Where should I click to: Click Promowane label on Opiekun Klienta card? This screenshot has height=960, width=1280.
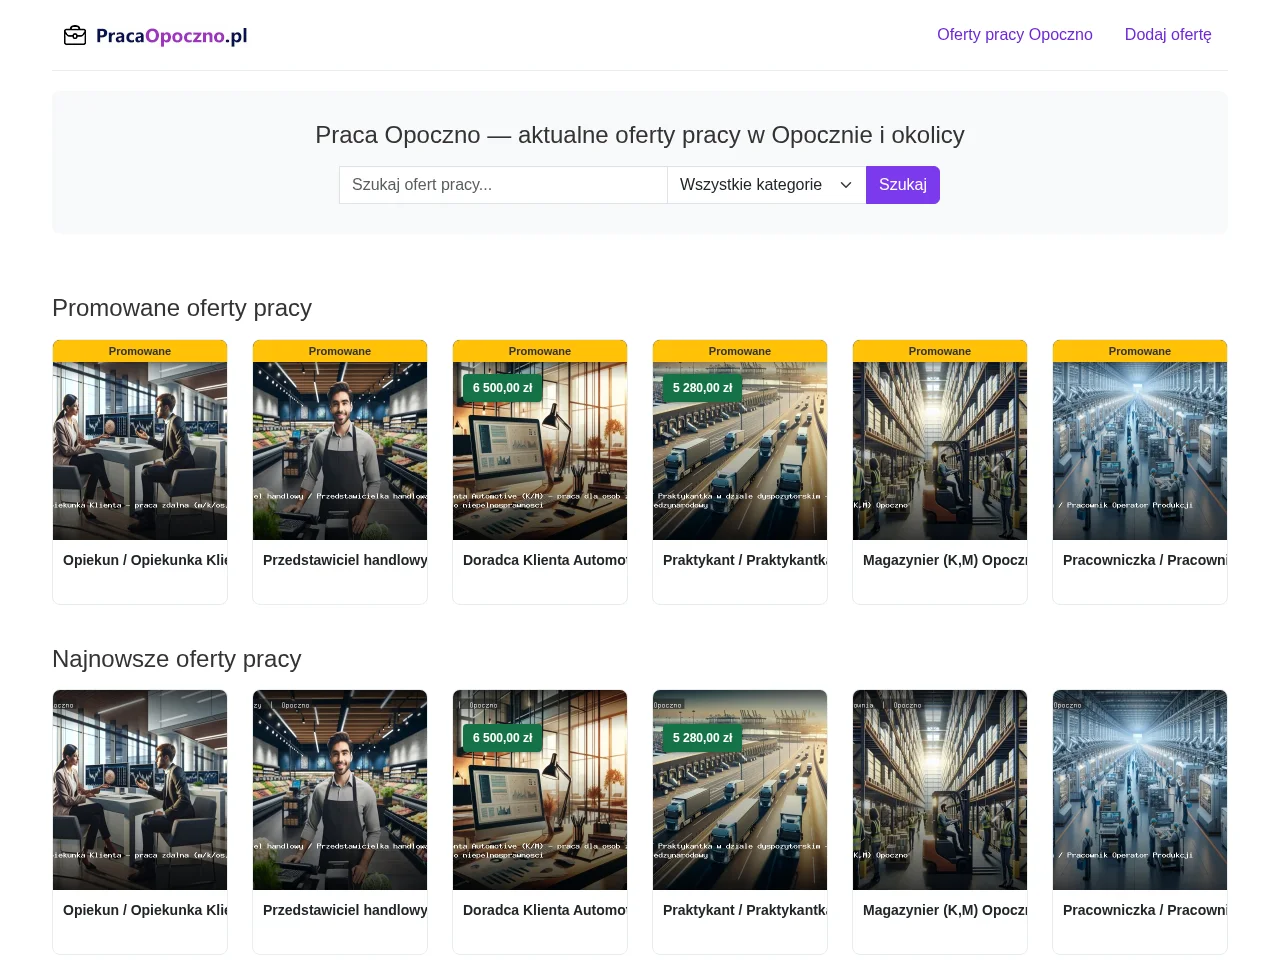140,351
